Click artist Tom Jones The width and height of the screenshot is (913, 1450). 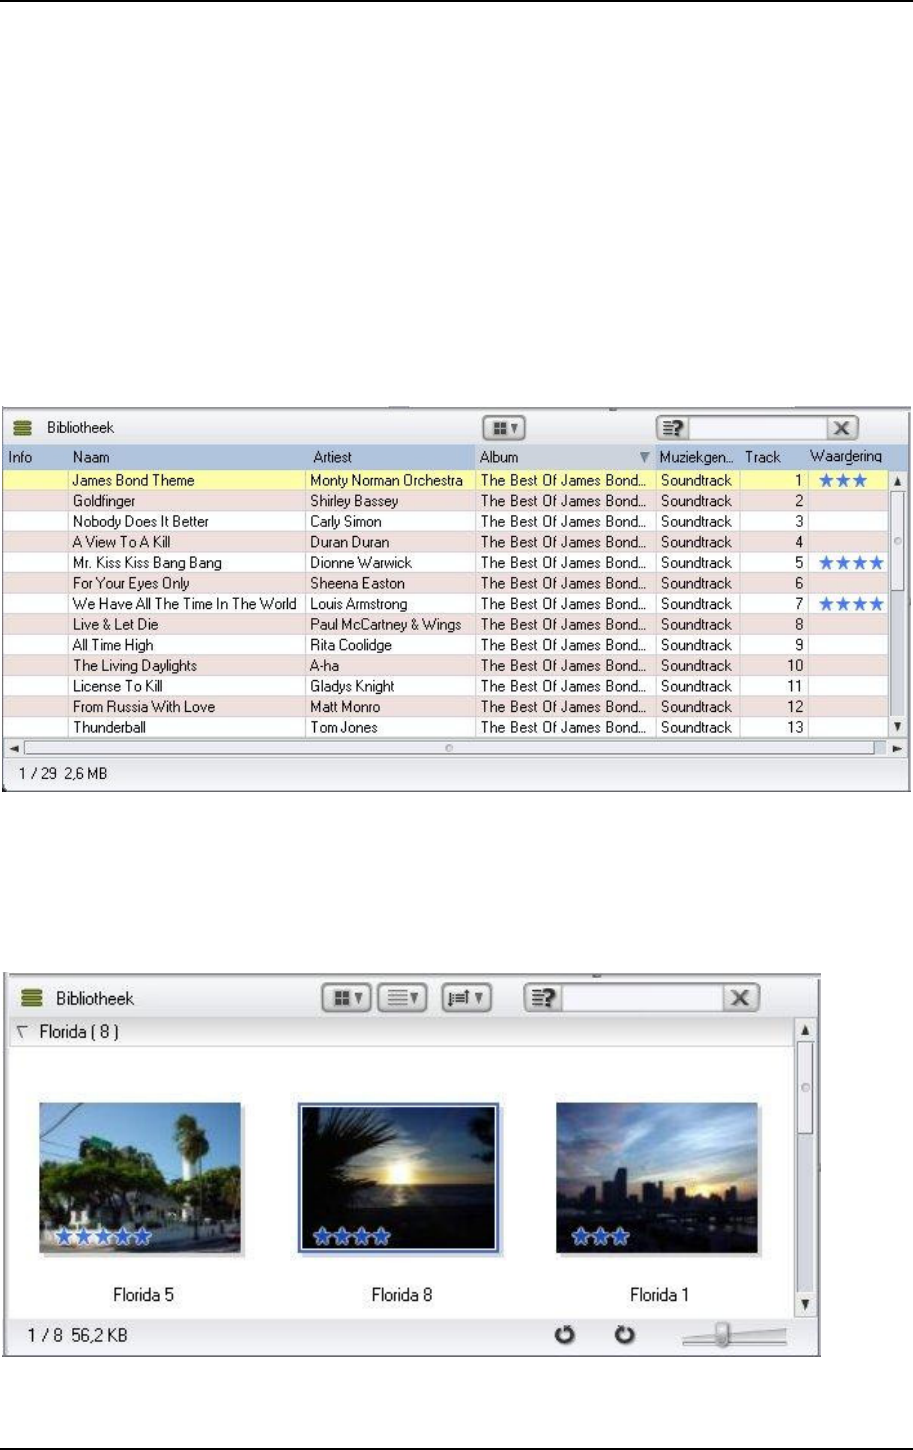tap(343, 727)
